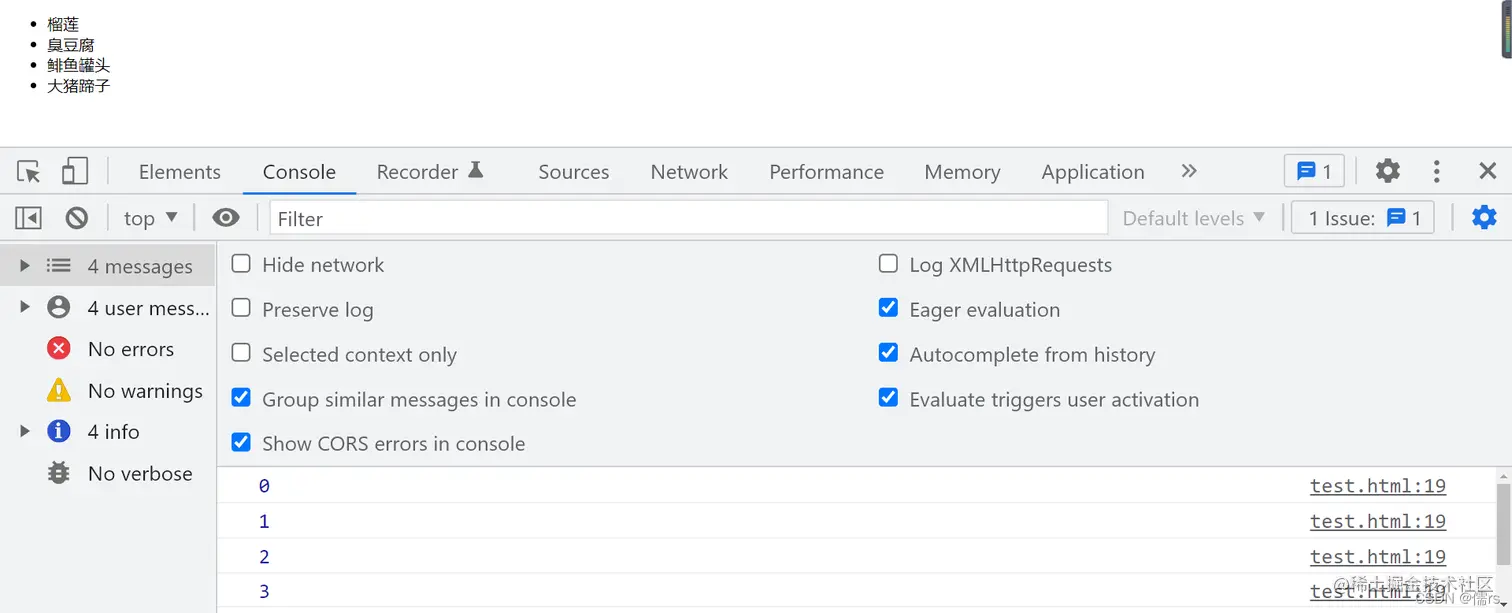Click the 1 Issue button

click(x=1363, y=218)
